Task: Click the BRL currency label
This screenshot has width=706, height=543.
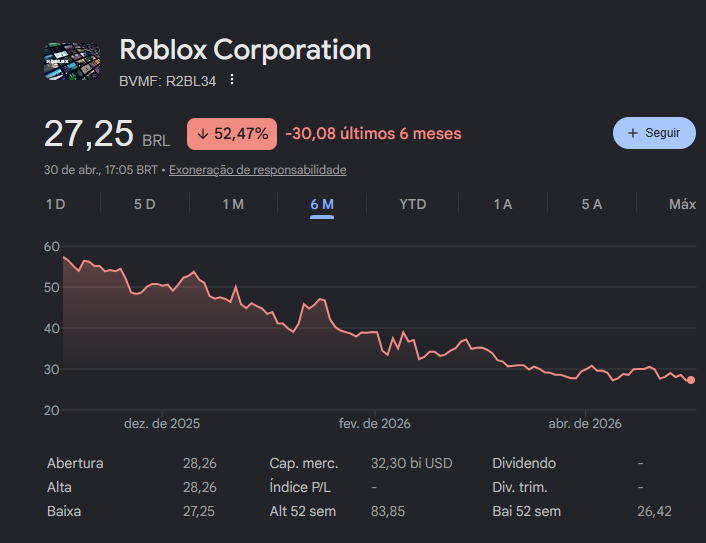Action: tap(156, 141)
